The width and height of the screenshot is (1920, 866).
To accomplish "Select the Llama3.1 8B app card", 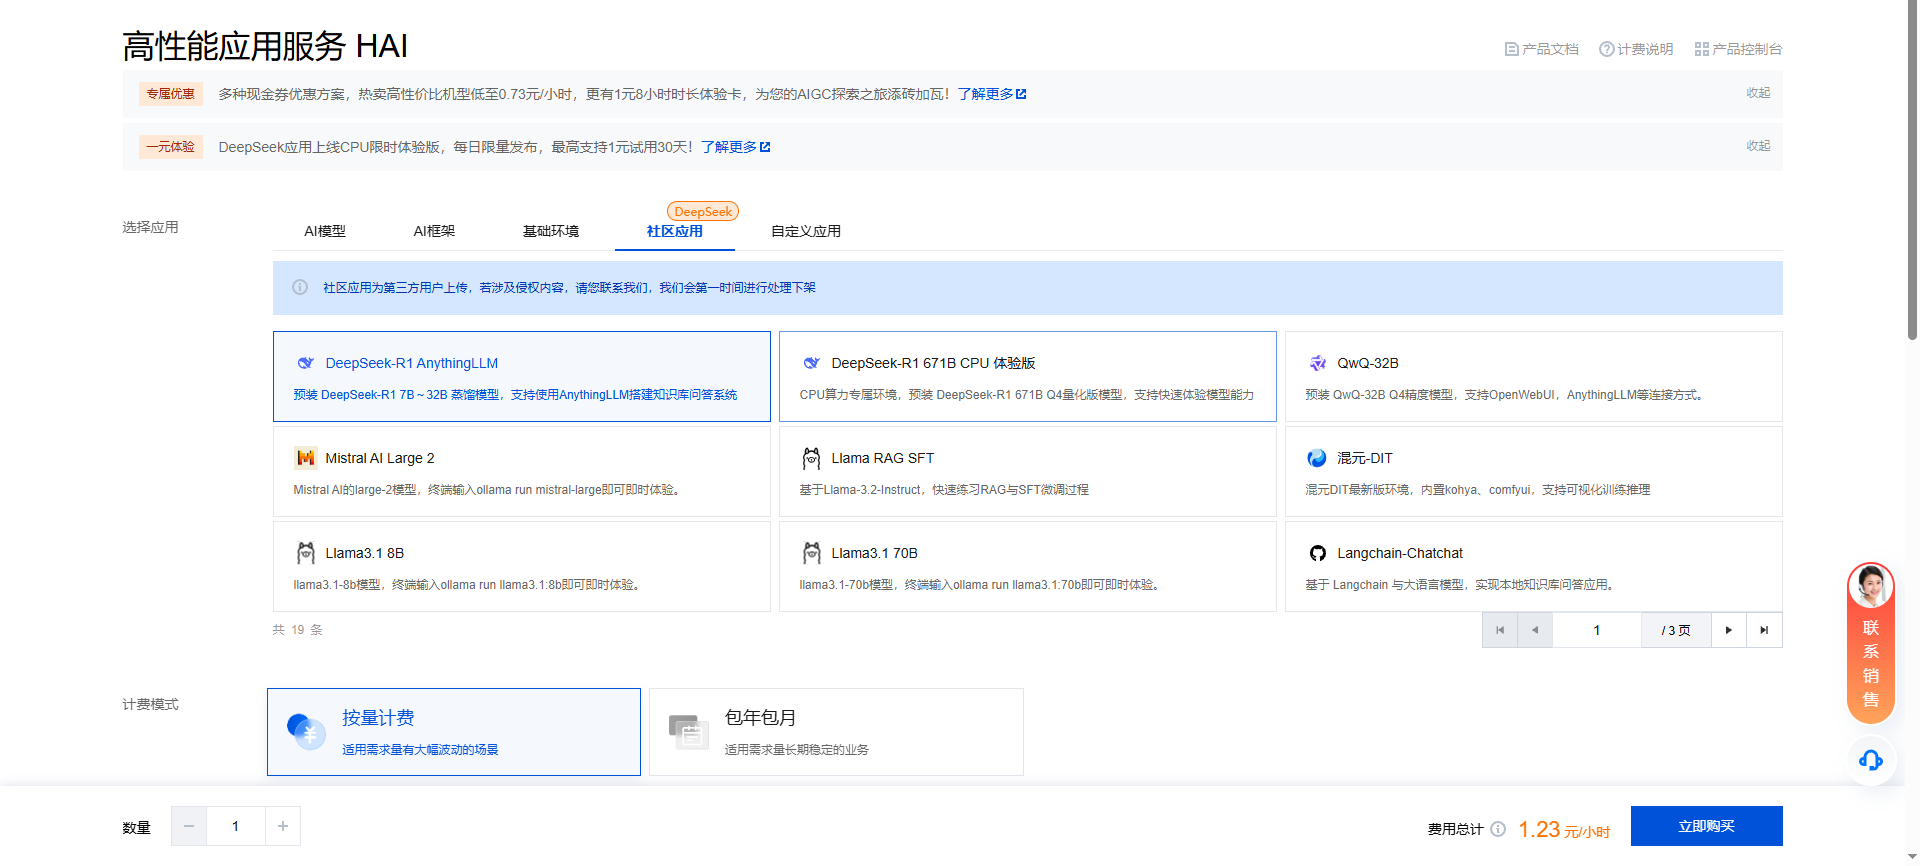I will coord(522,567).
